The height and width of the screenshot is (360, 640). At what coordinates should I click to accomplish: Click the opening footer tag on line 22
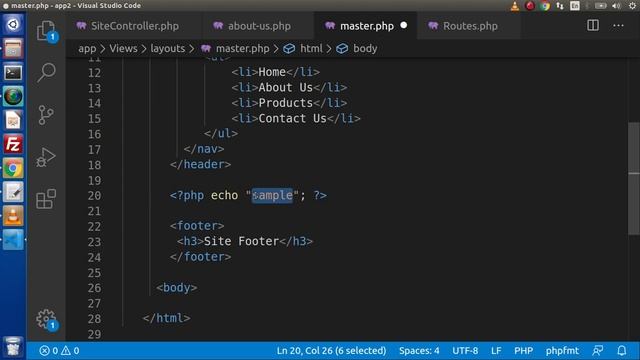(x=197, y=226)
